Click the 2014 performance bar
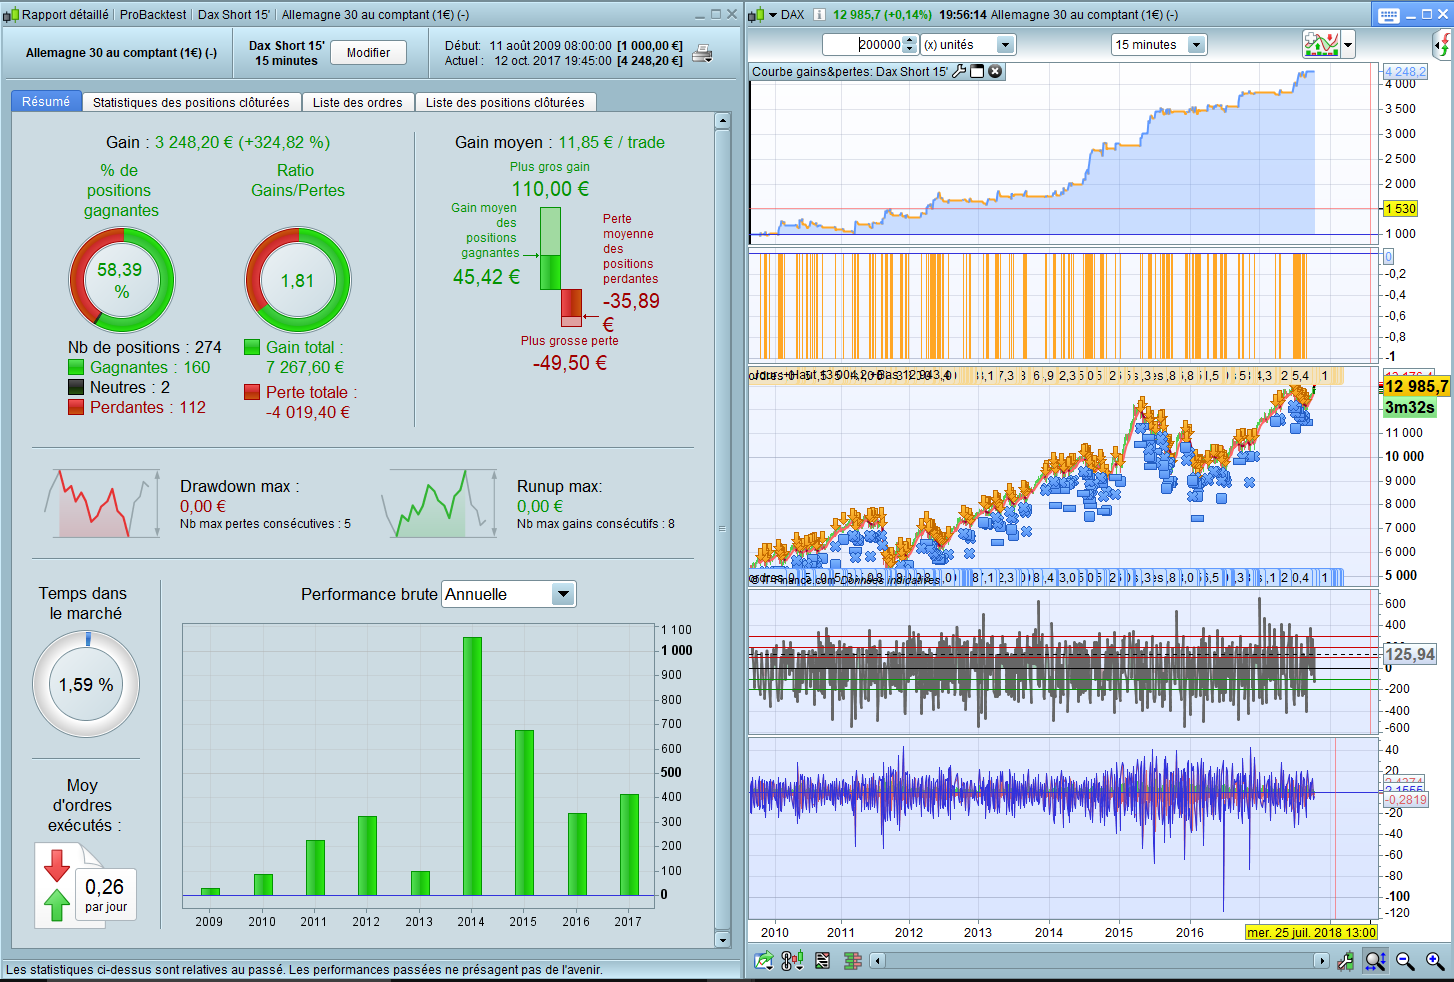1454x982 pixels. click(x=472, y=766)
